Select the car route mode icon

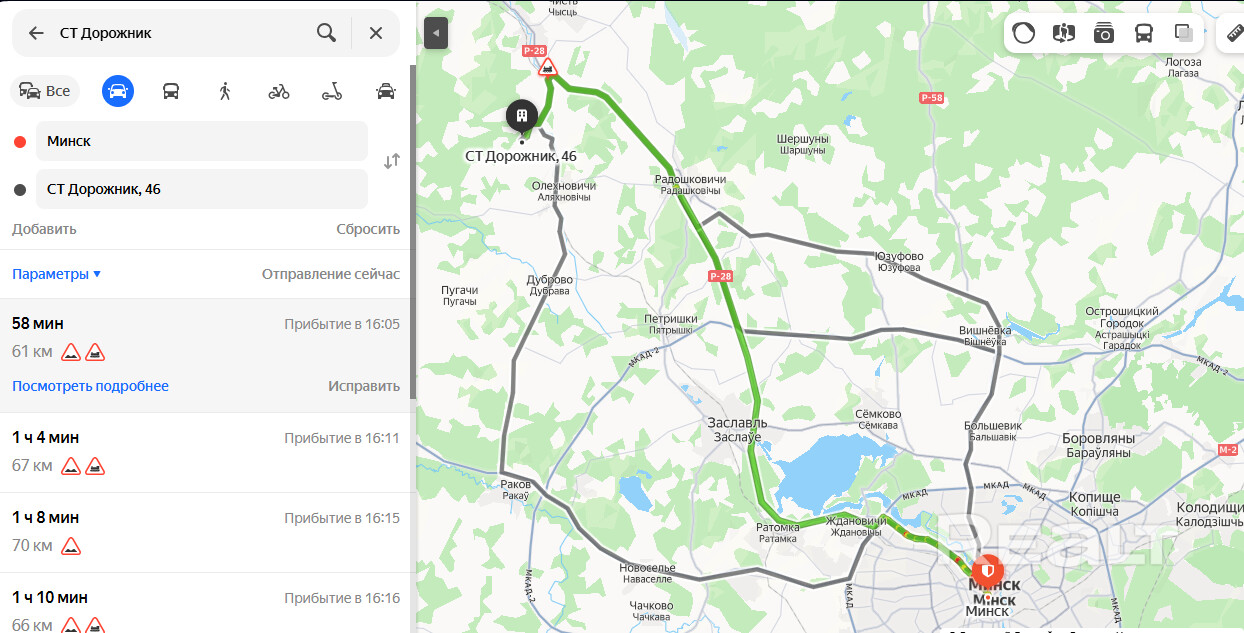tap(118, 91)
